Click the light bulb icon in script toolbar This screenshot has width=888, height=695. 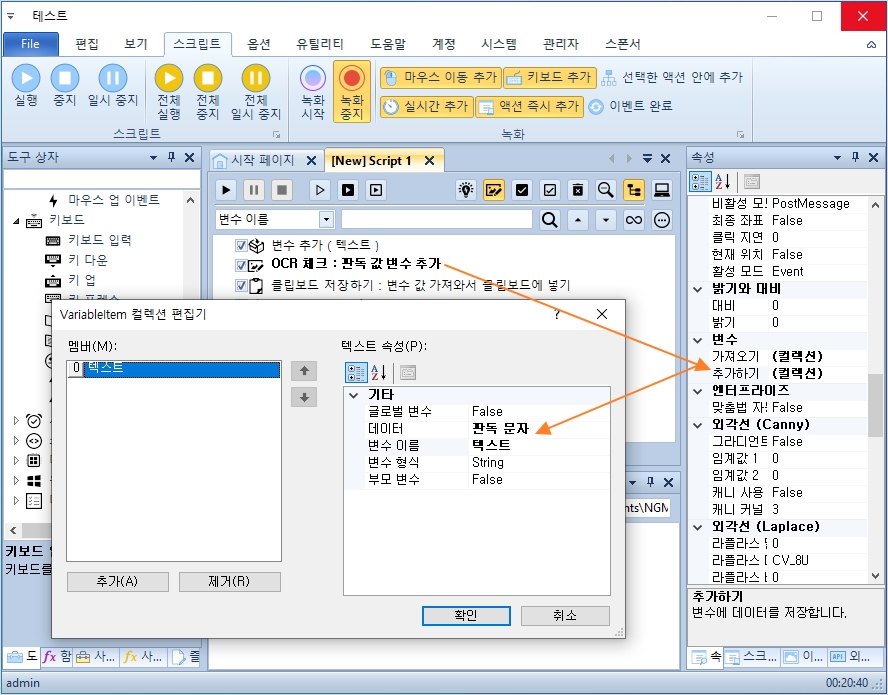coord(466,190)
